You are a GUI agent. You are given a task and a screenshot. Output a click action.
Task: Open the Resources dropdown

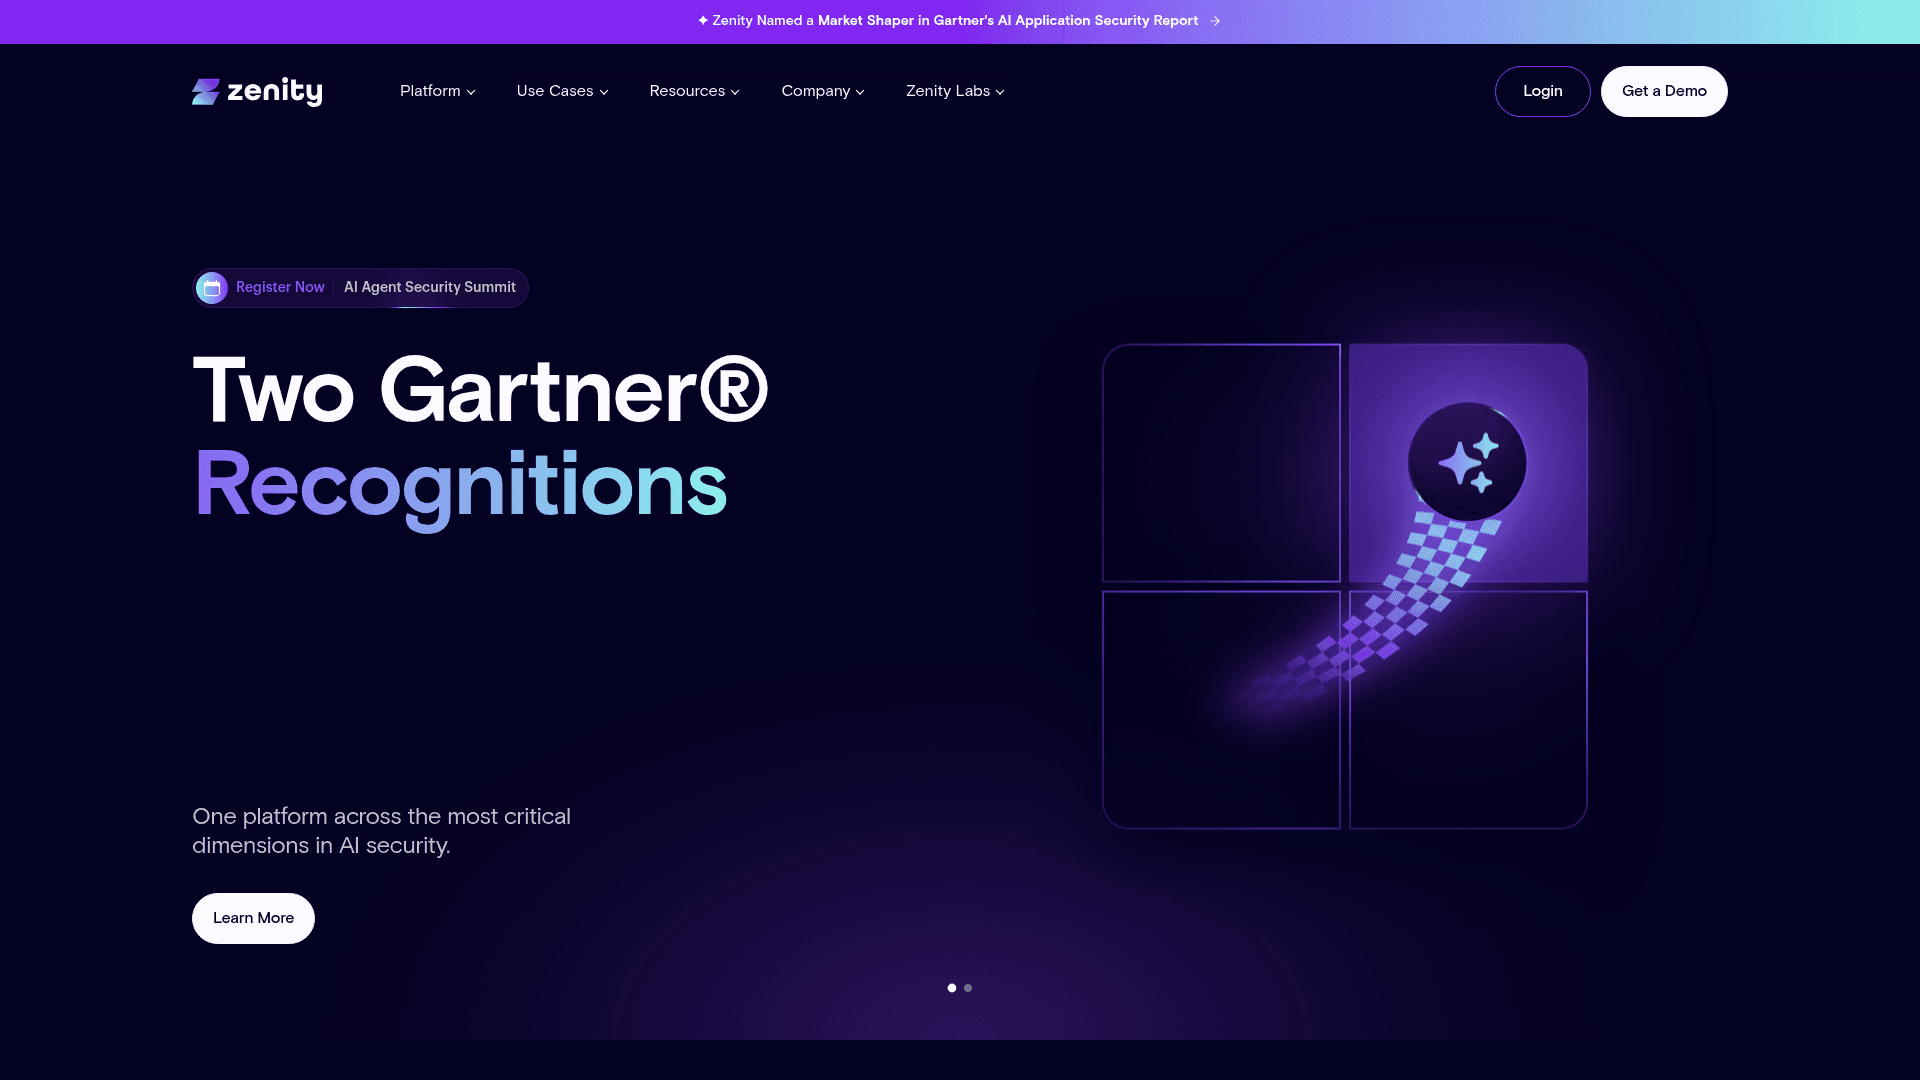tap(695, 91)
